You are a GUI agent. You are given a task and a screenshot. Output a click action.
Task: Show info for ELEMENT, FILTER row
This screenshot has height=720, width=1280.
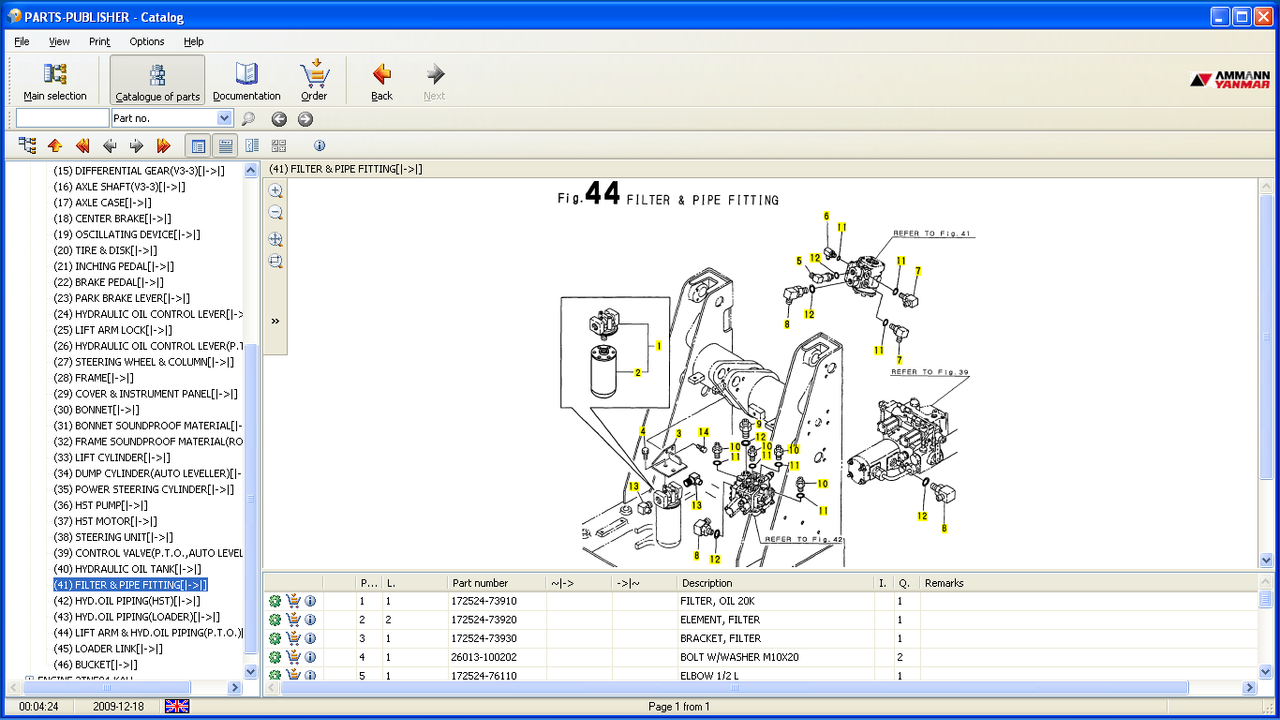310,620
